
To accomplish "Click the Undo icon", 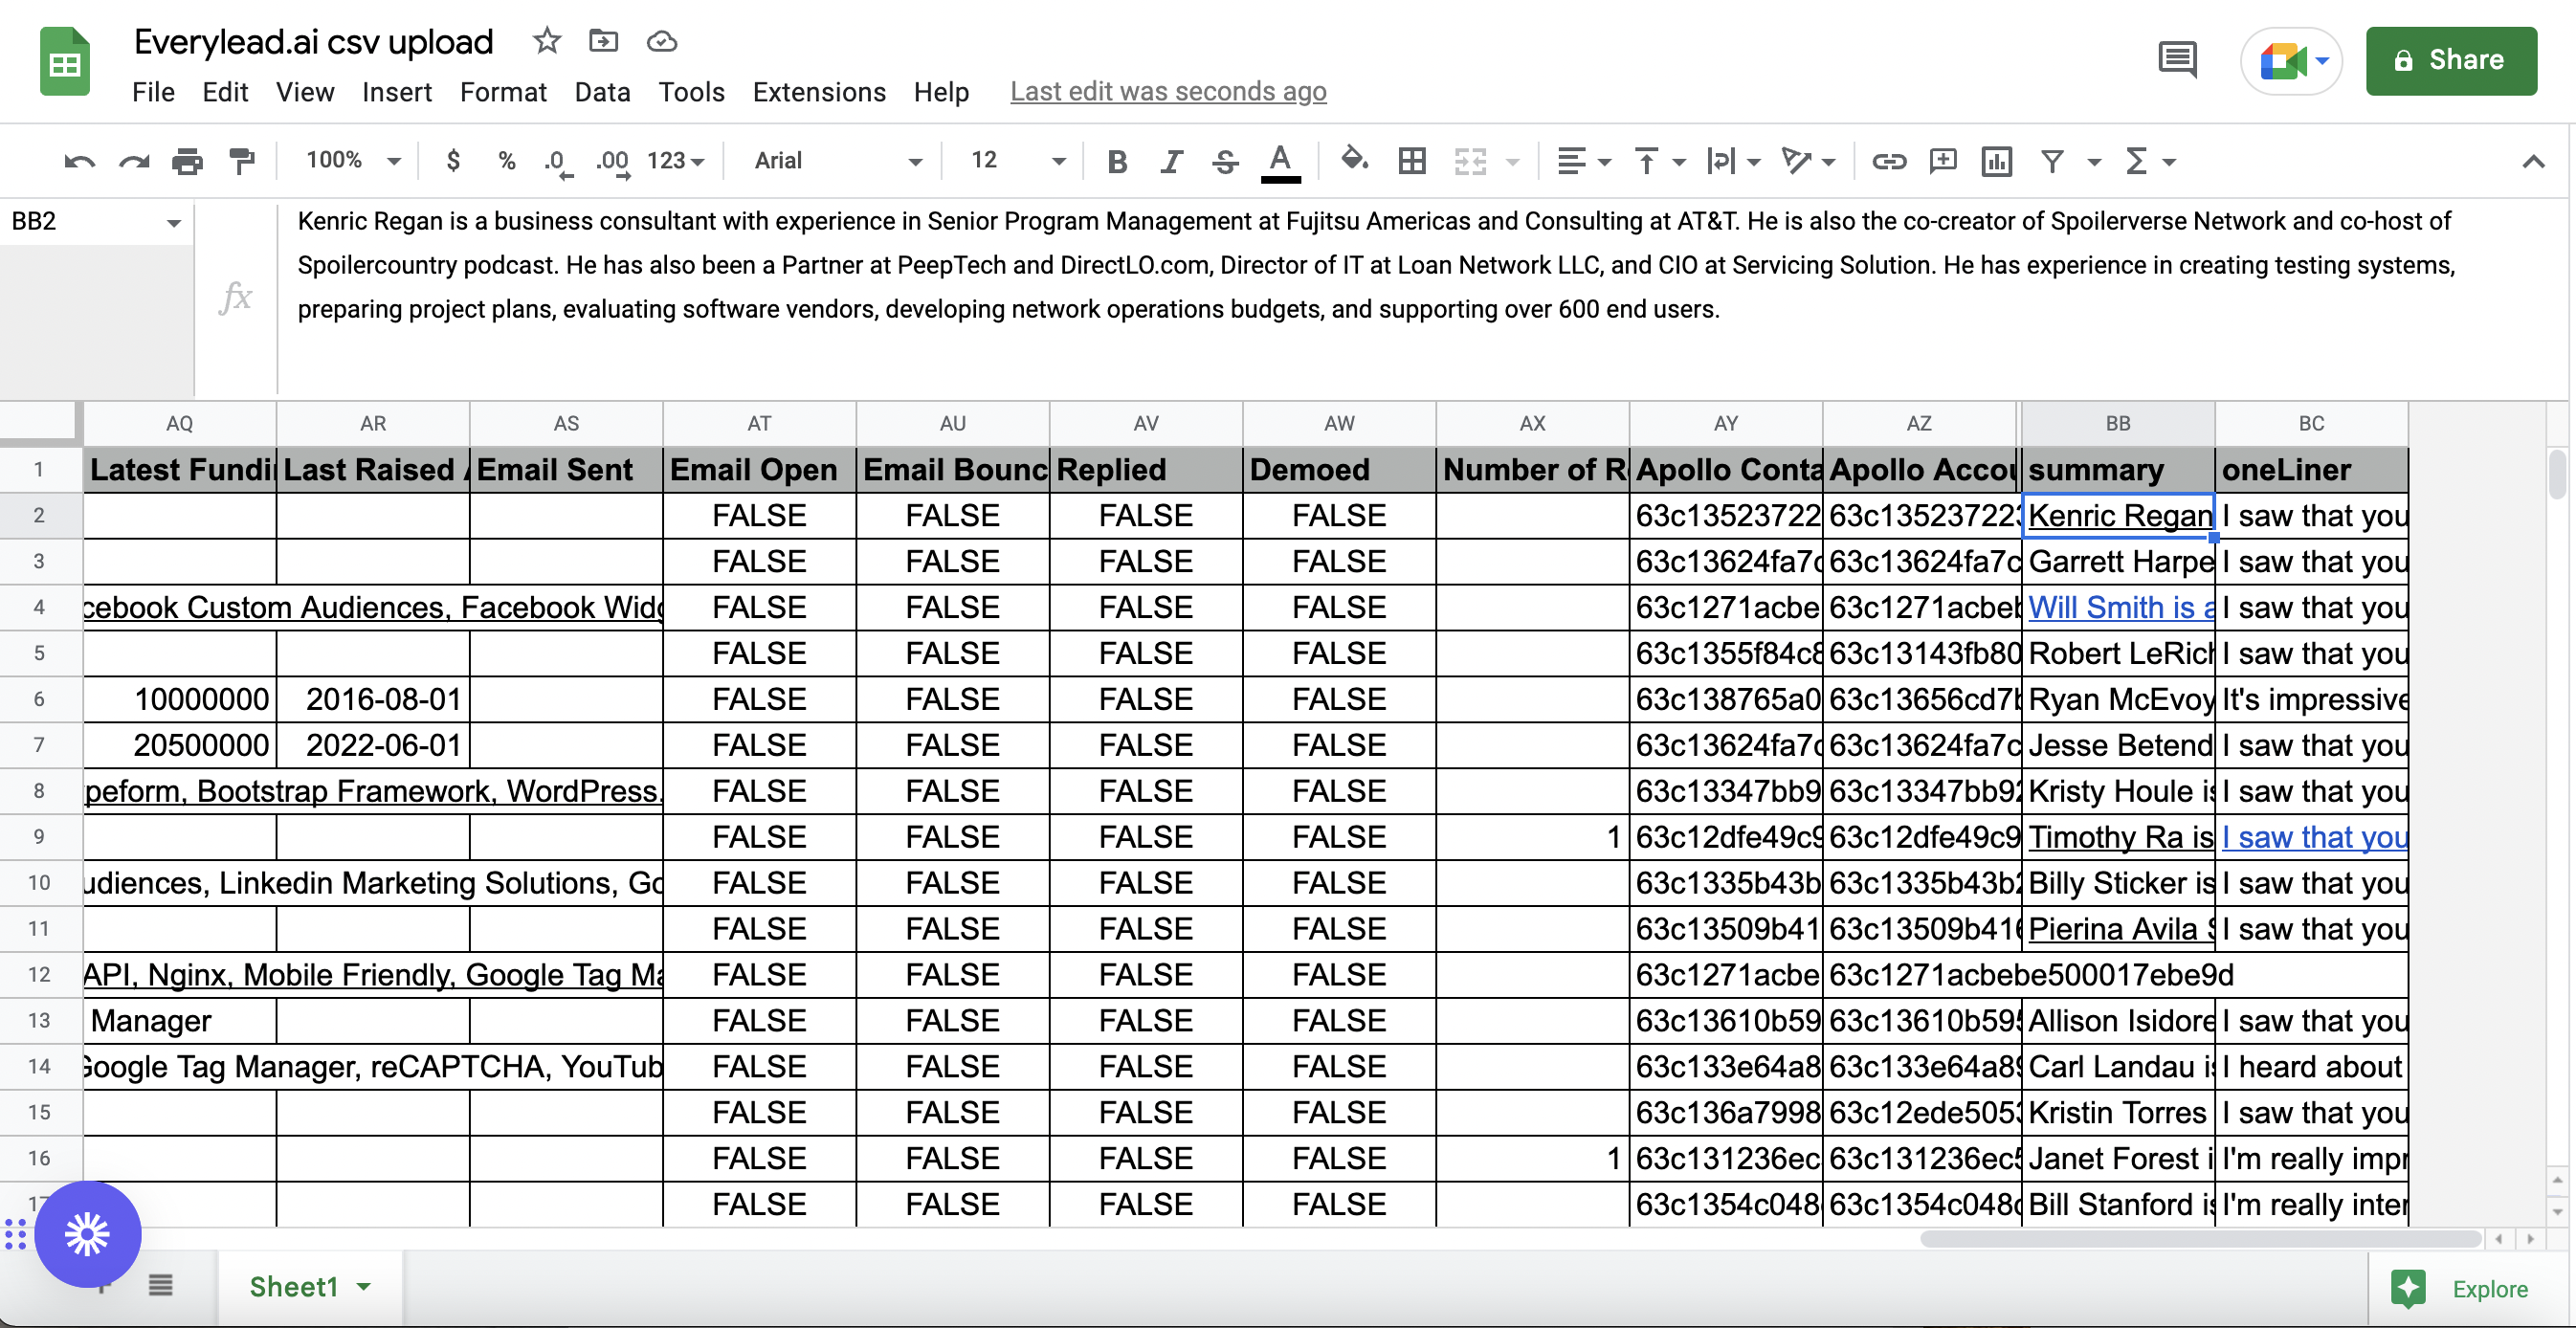I will pyautogui.click(x=79, y=161).
